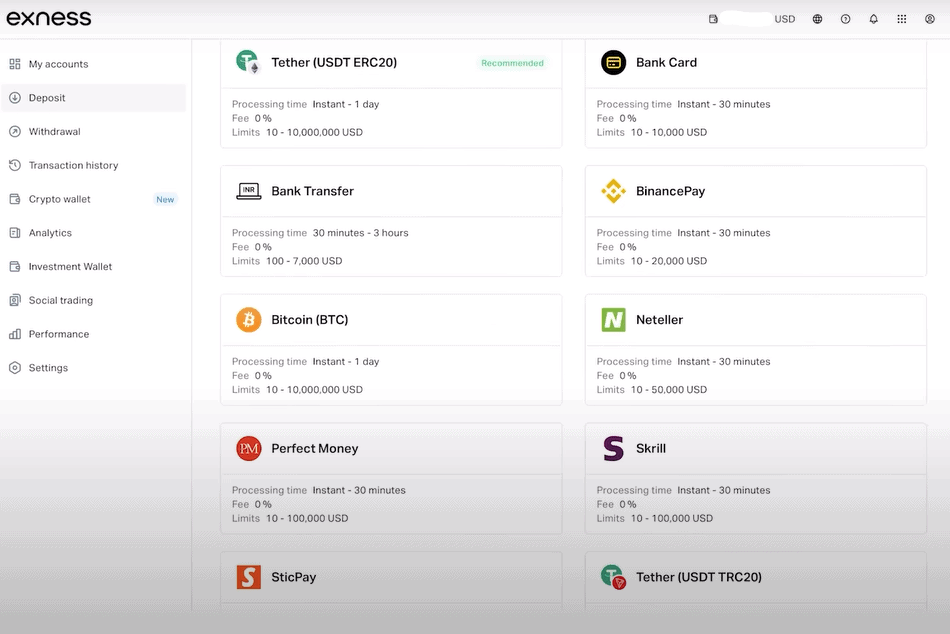Click the Bitcoin (BTC) orange icon
Image resolution: width=950 pixels, height=634 pixels.
248,320
